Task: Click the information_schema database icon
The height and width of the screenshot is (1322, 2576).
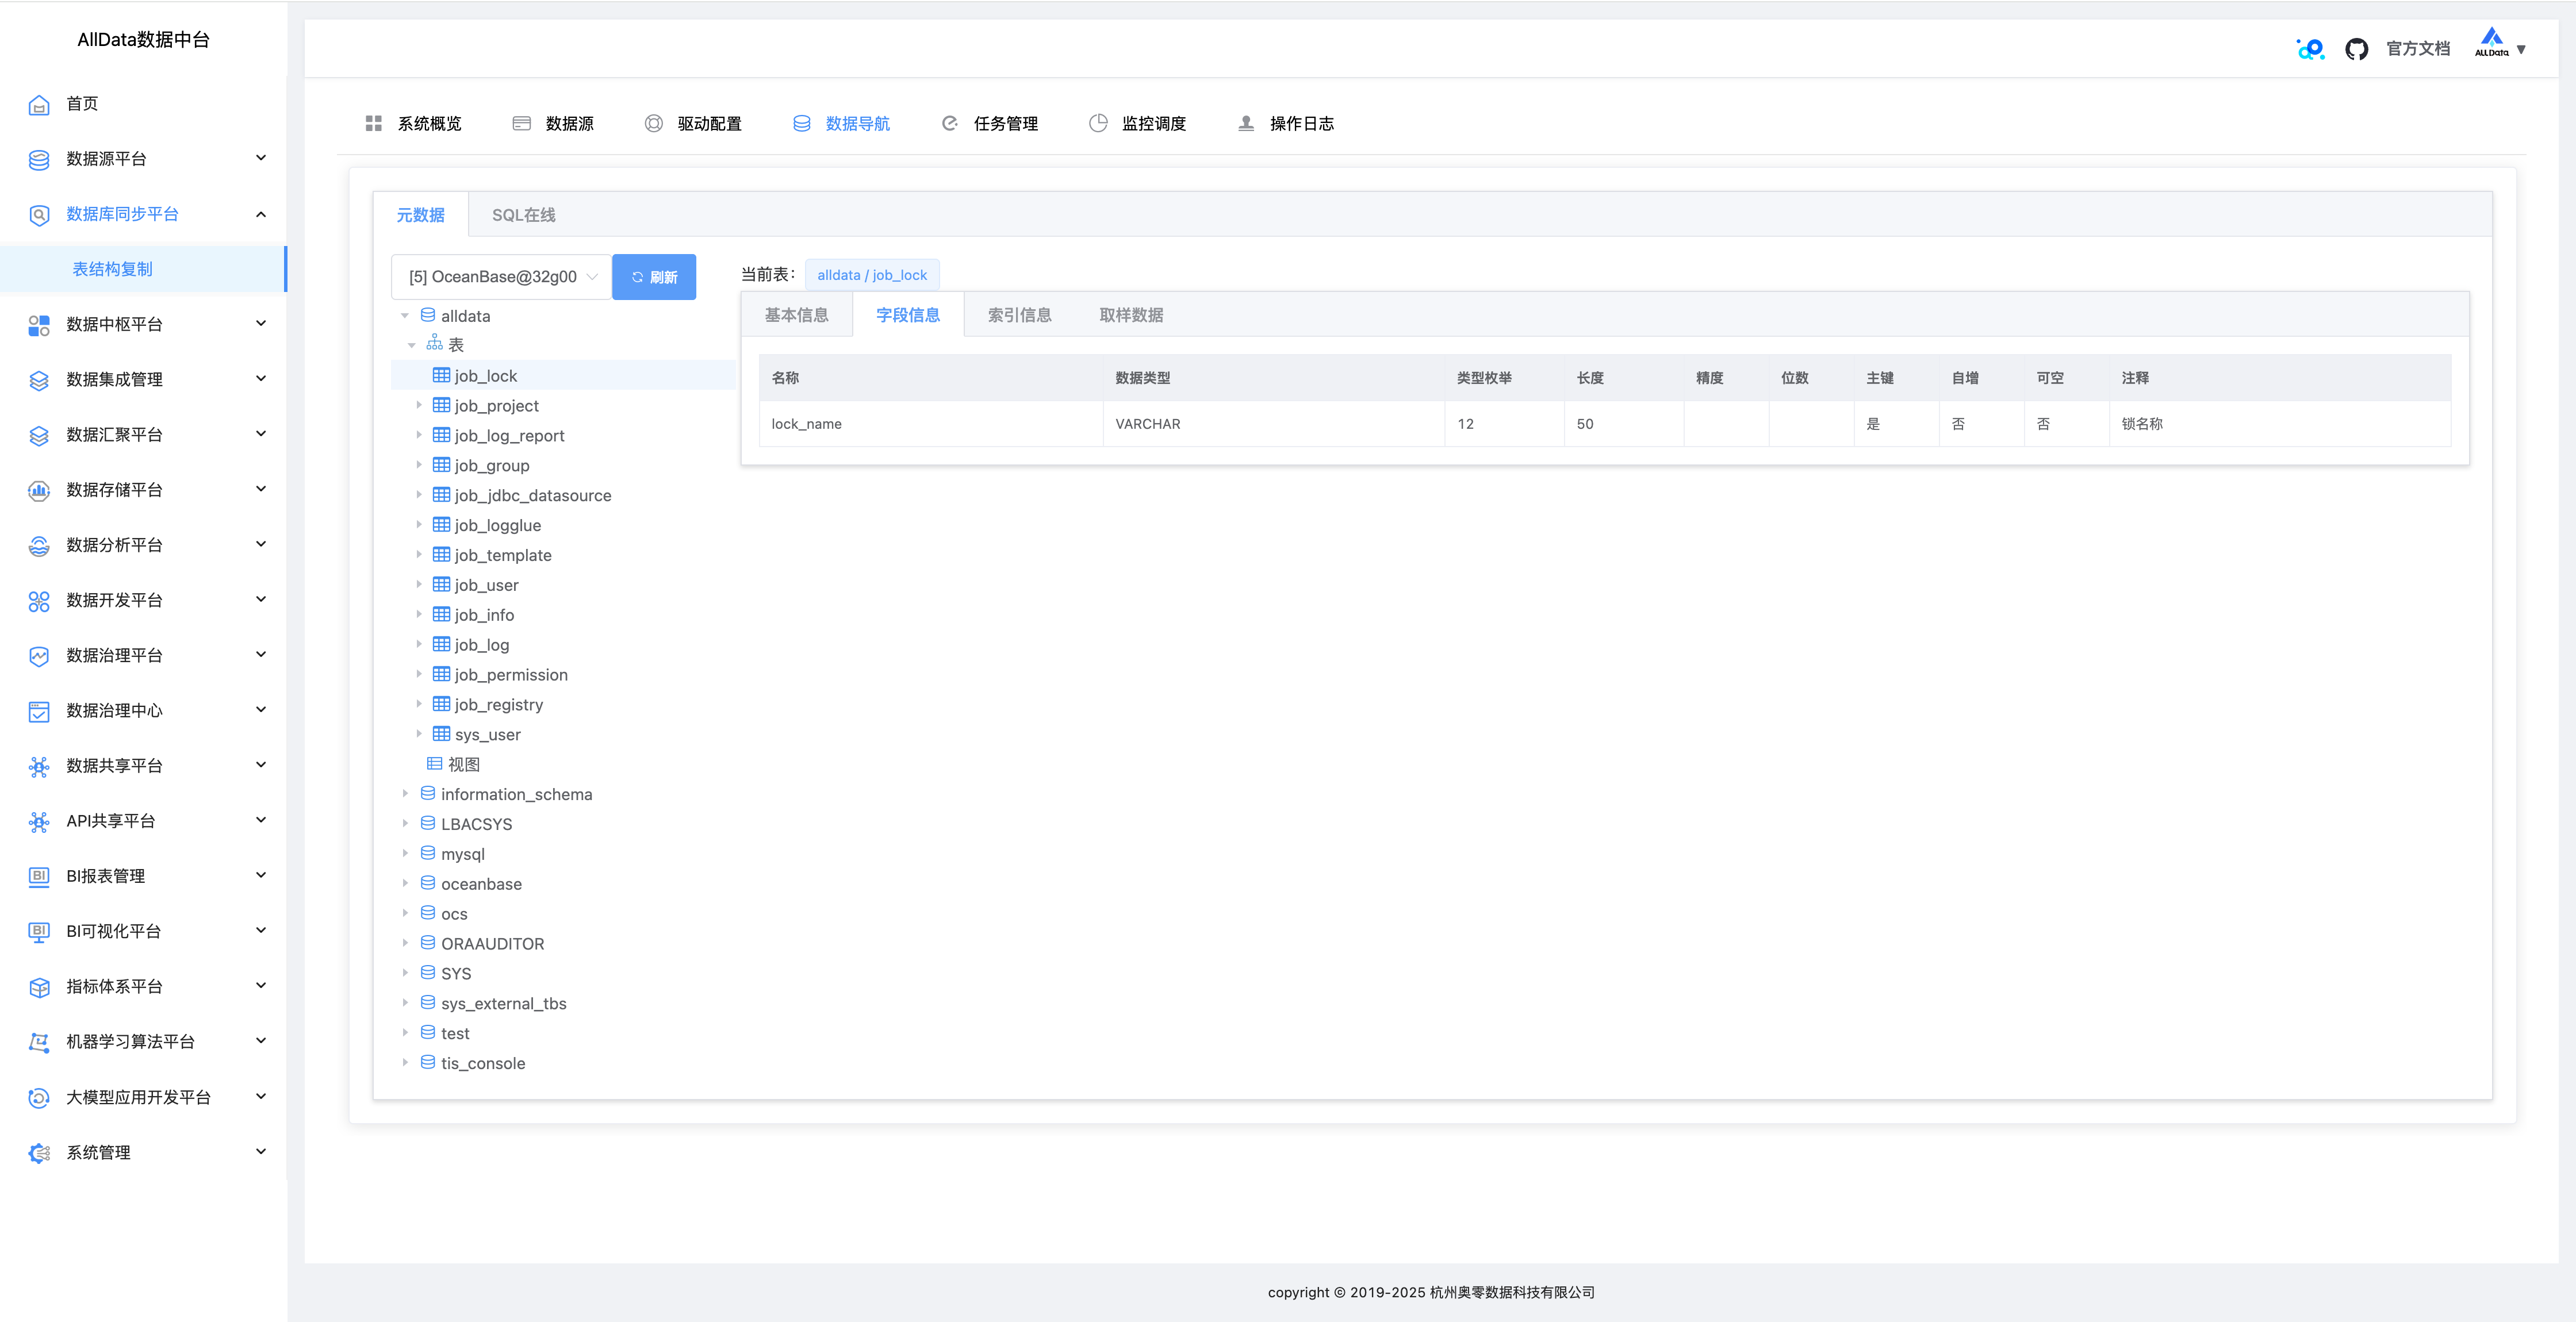Action: pyautogui.click(x=428, y=794)
